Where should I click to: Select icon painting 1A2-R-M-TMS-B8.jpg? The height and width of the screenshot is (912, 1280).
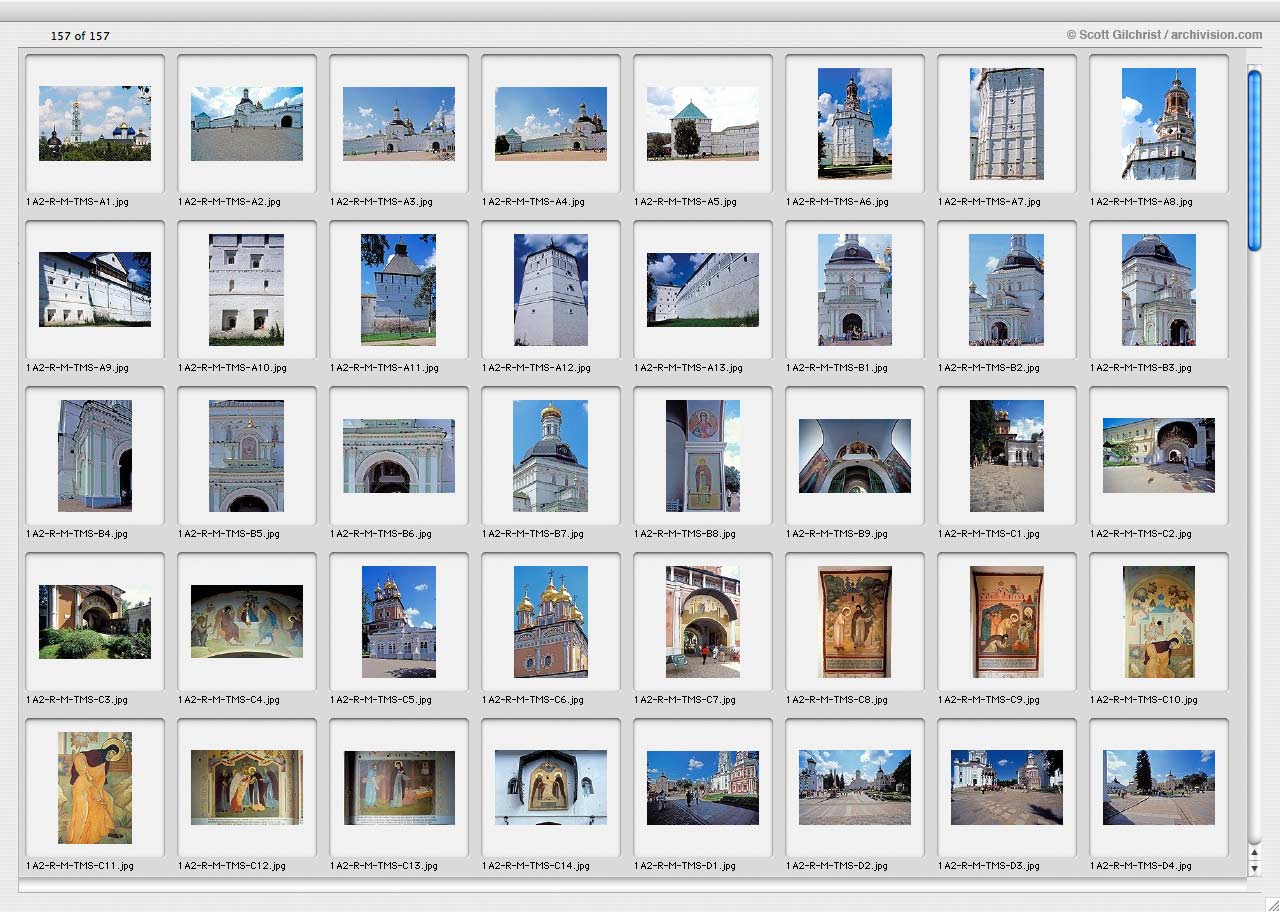pyautogui.click(x=703, y=456)
